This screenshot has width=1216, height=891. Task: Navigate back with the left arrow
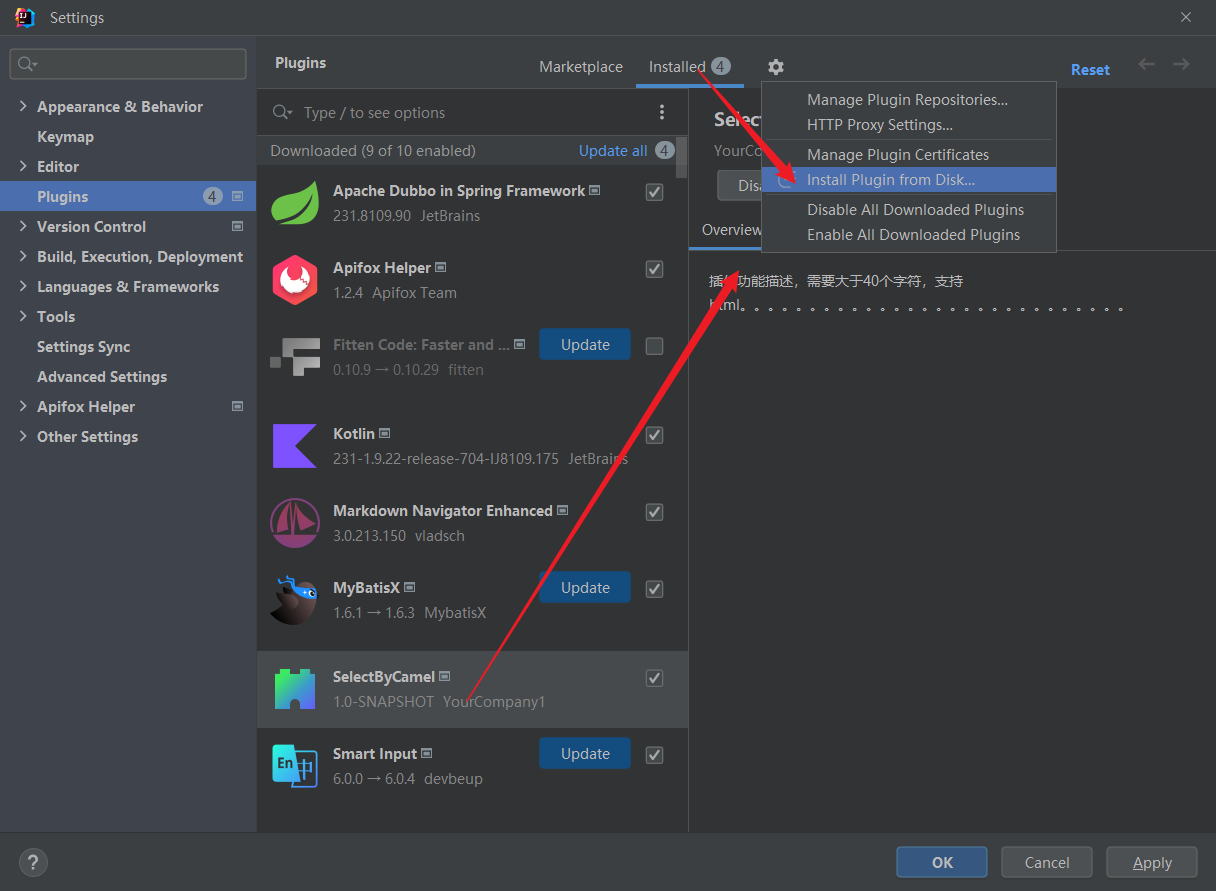tap(1146, 65)
